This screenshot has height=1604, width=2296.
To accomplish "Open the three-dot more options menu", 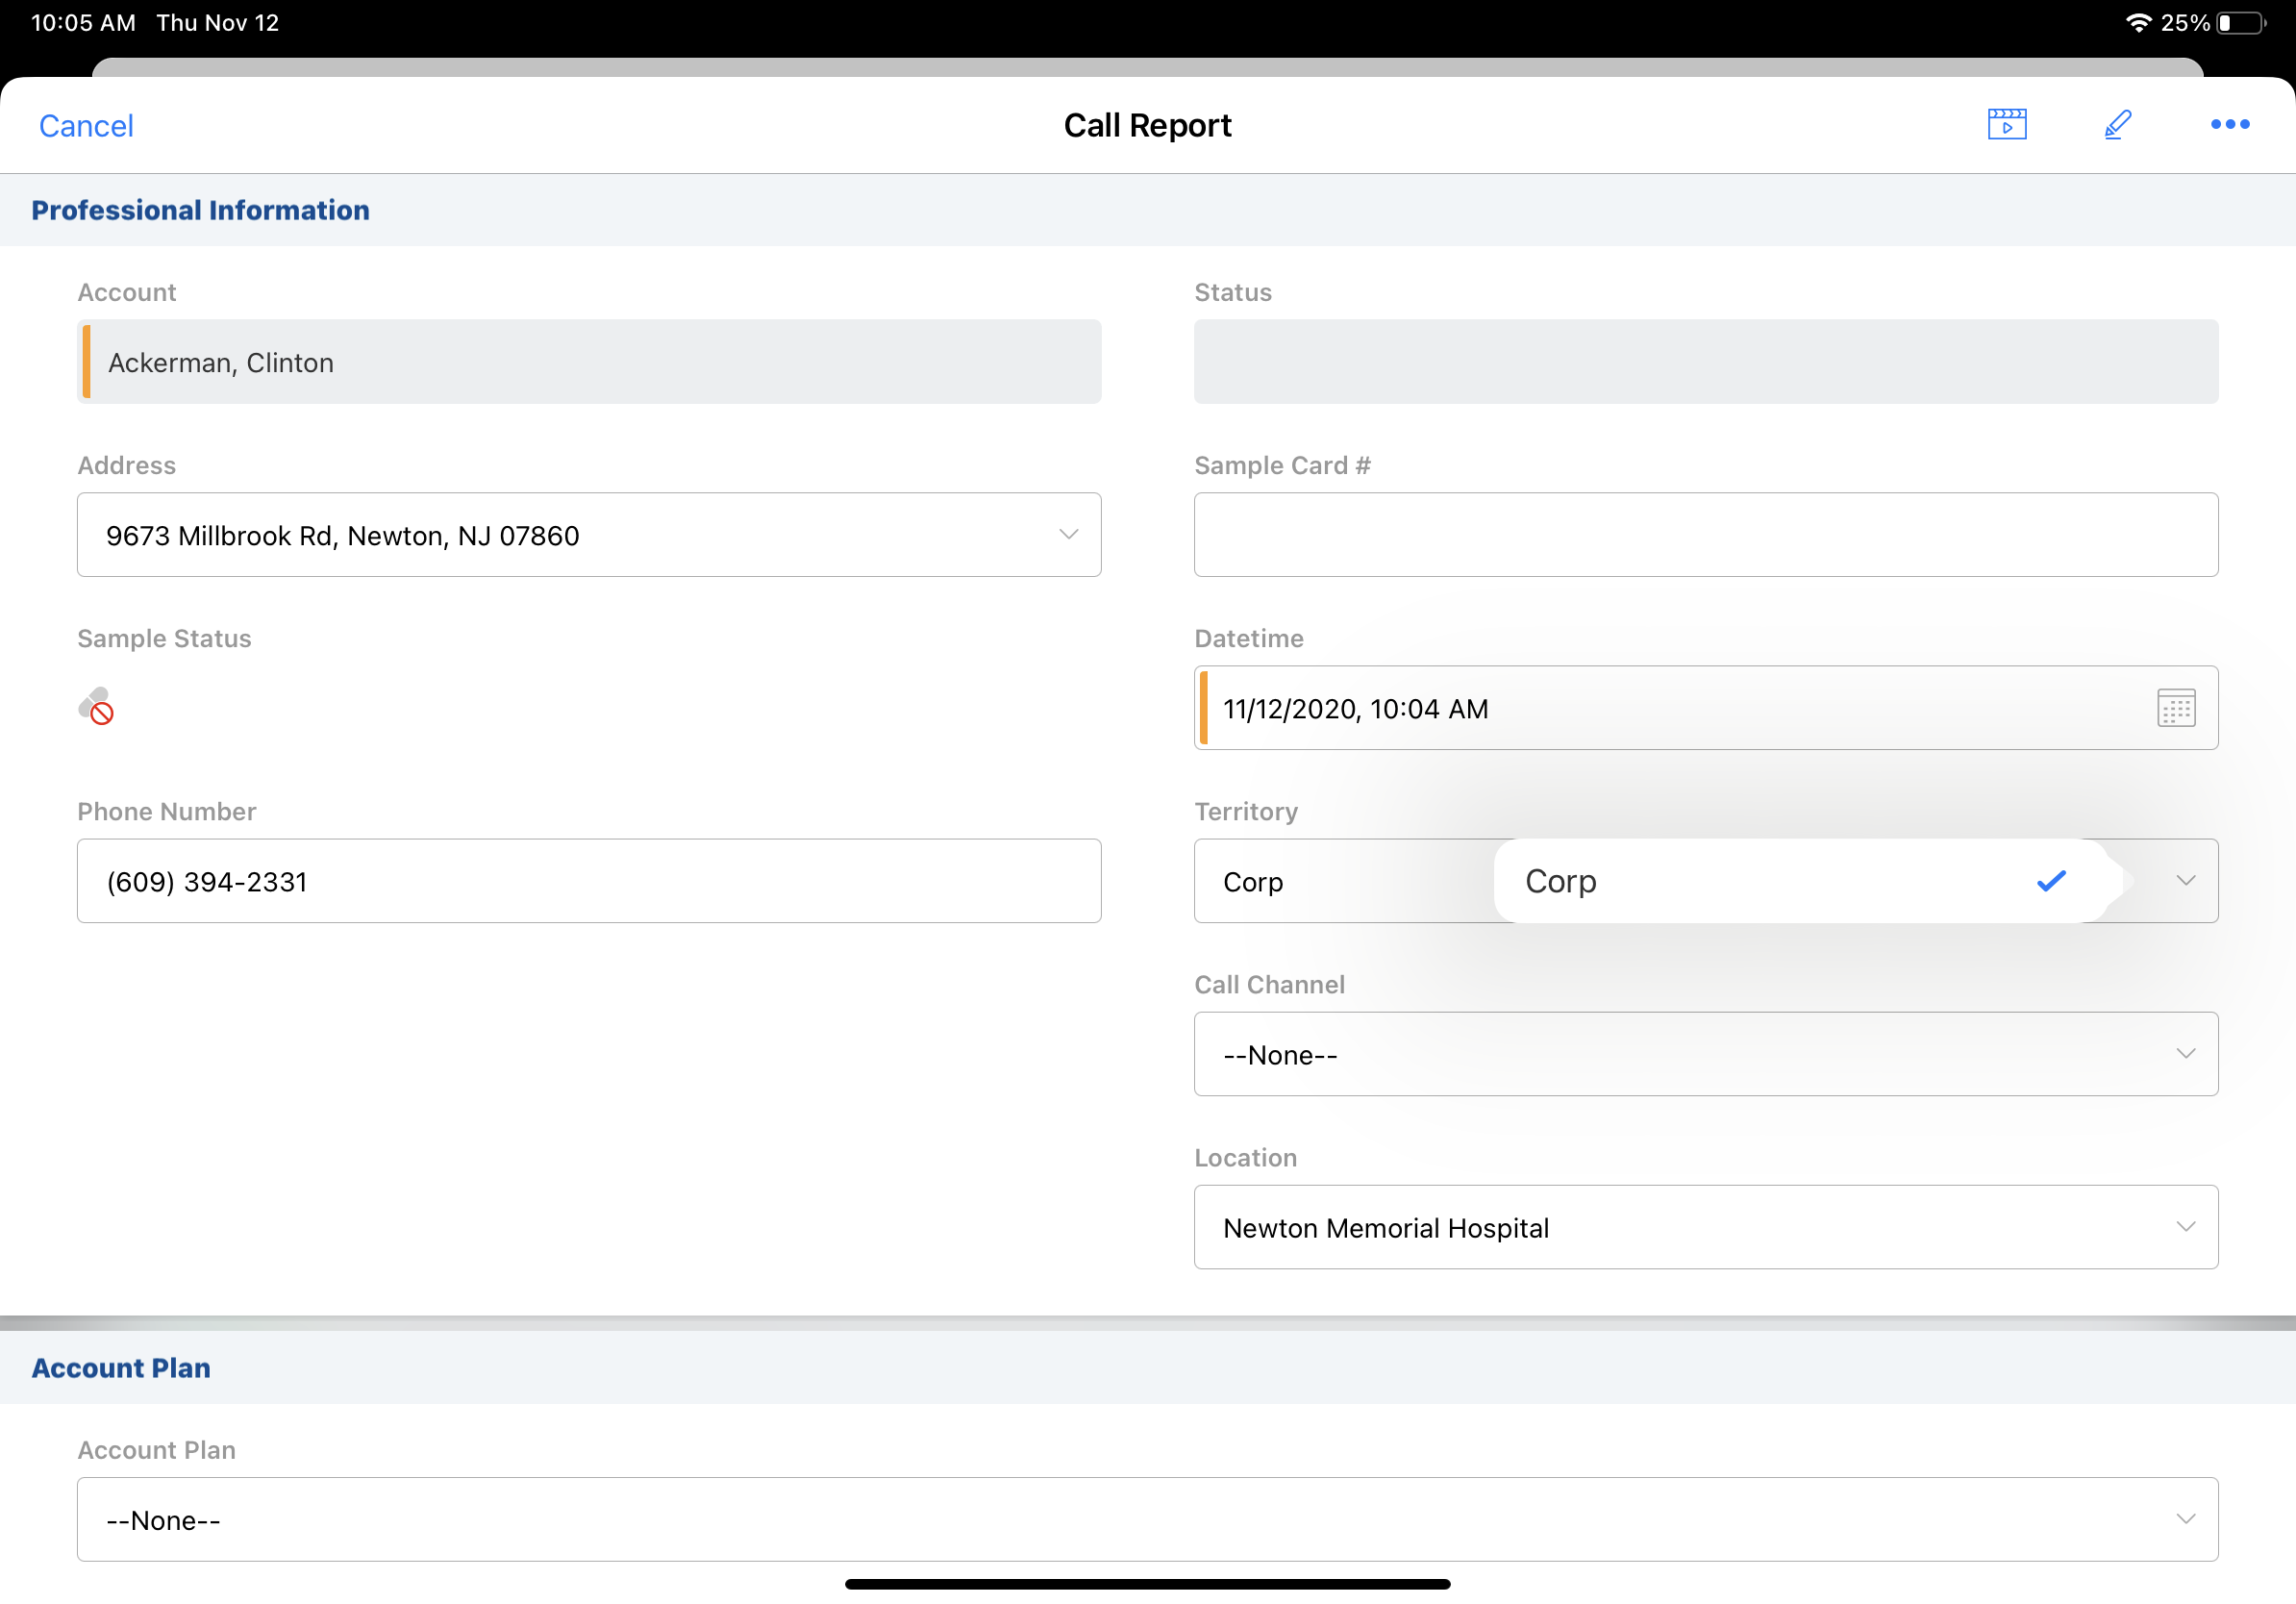I will point(2229,124).
